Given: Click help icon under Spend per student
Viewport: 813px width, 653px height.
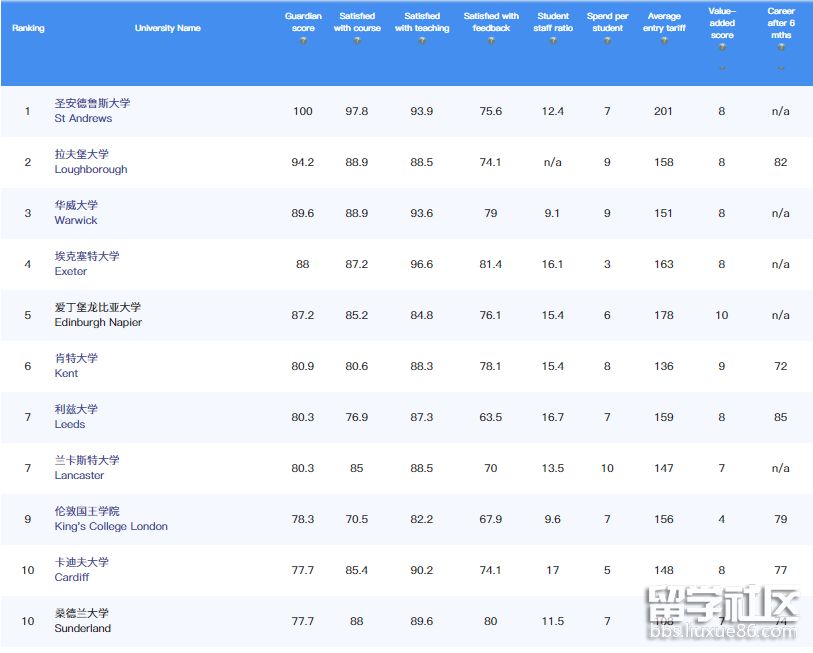Looking at the screenshot, I should pyautogui.click(x=607, y=41).
